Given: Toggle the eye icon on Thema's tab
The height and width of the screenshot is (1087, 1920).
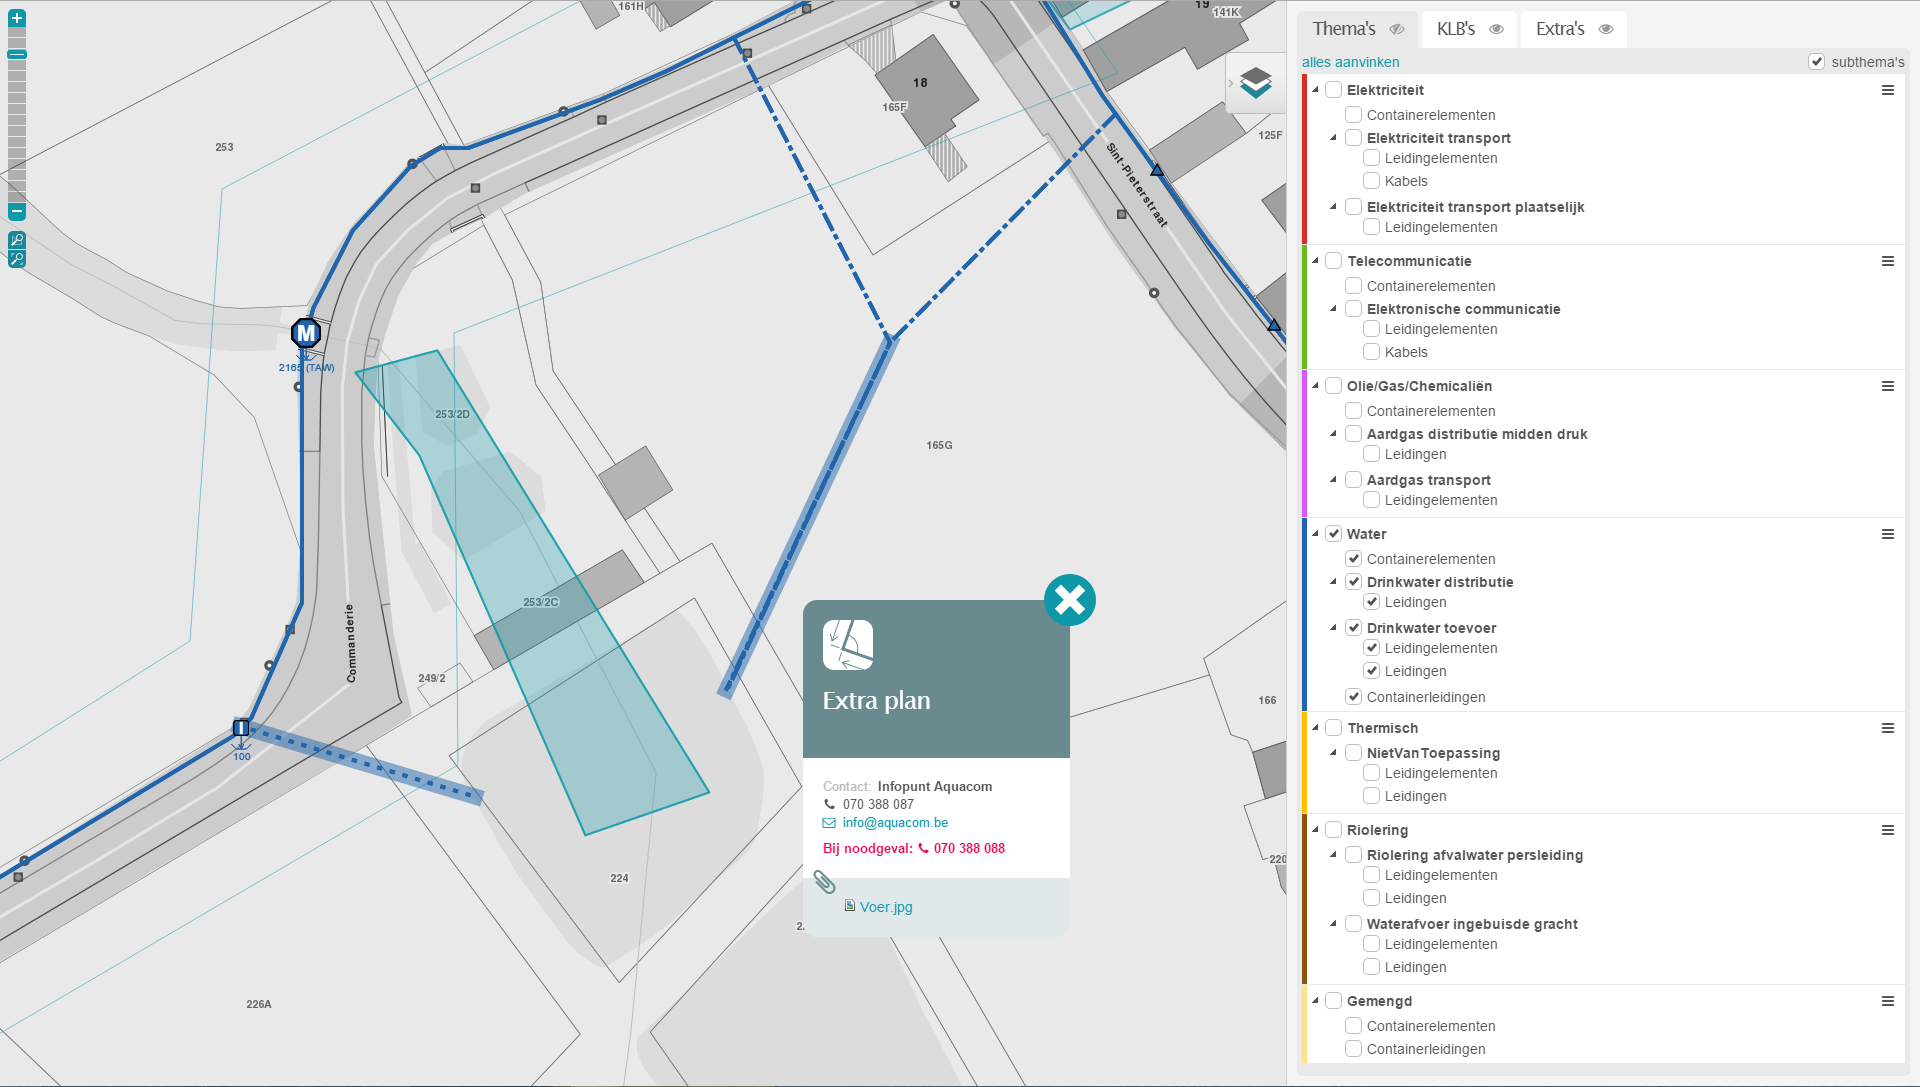Looking at the screenshot, I should (1397, 29).
